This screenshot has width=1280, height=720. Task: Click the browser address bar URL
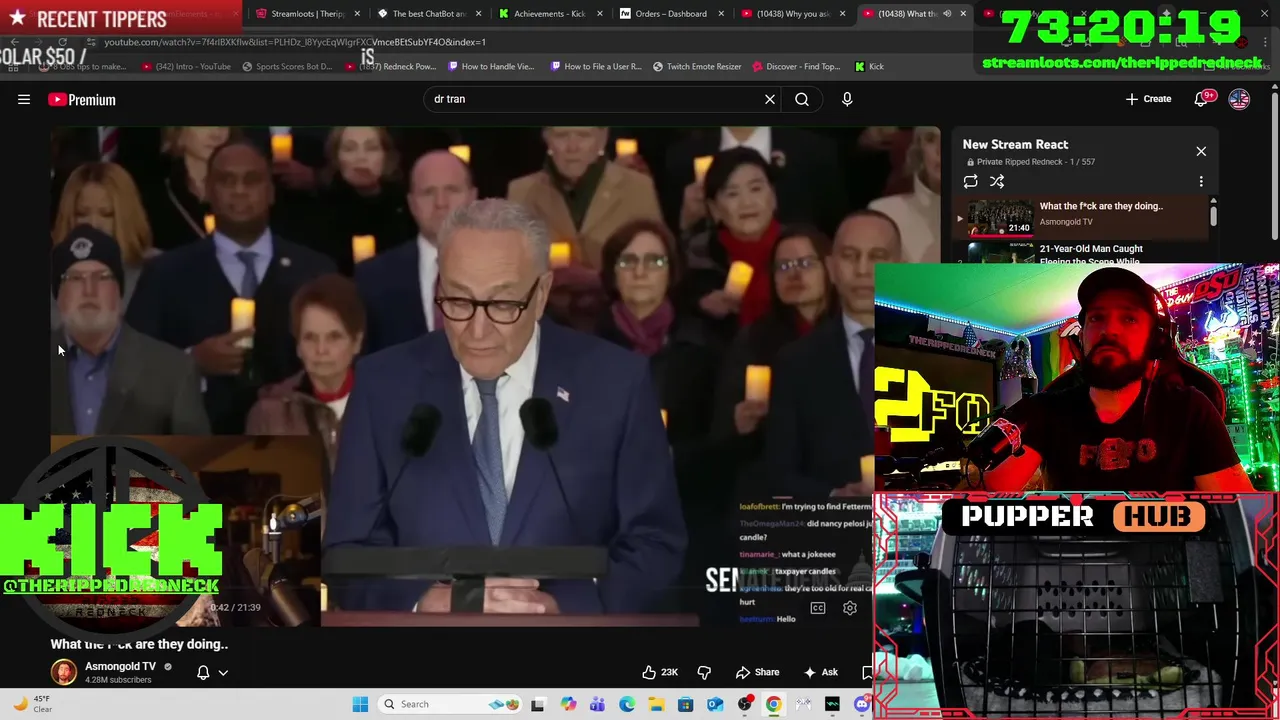pos(295,42)
